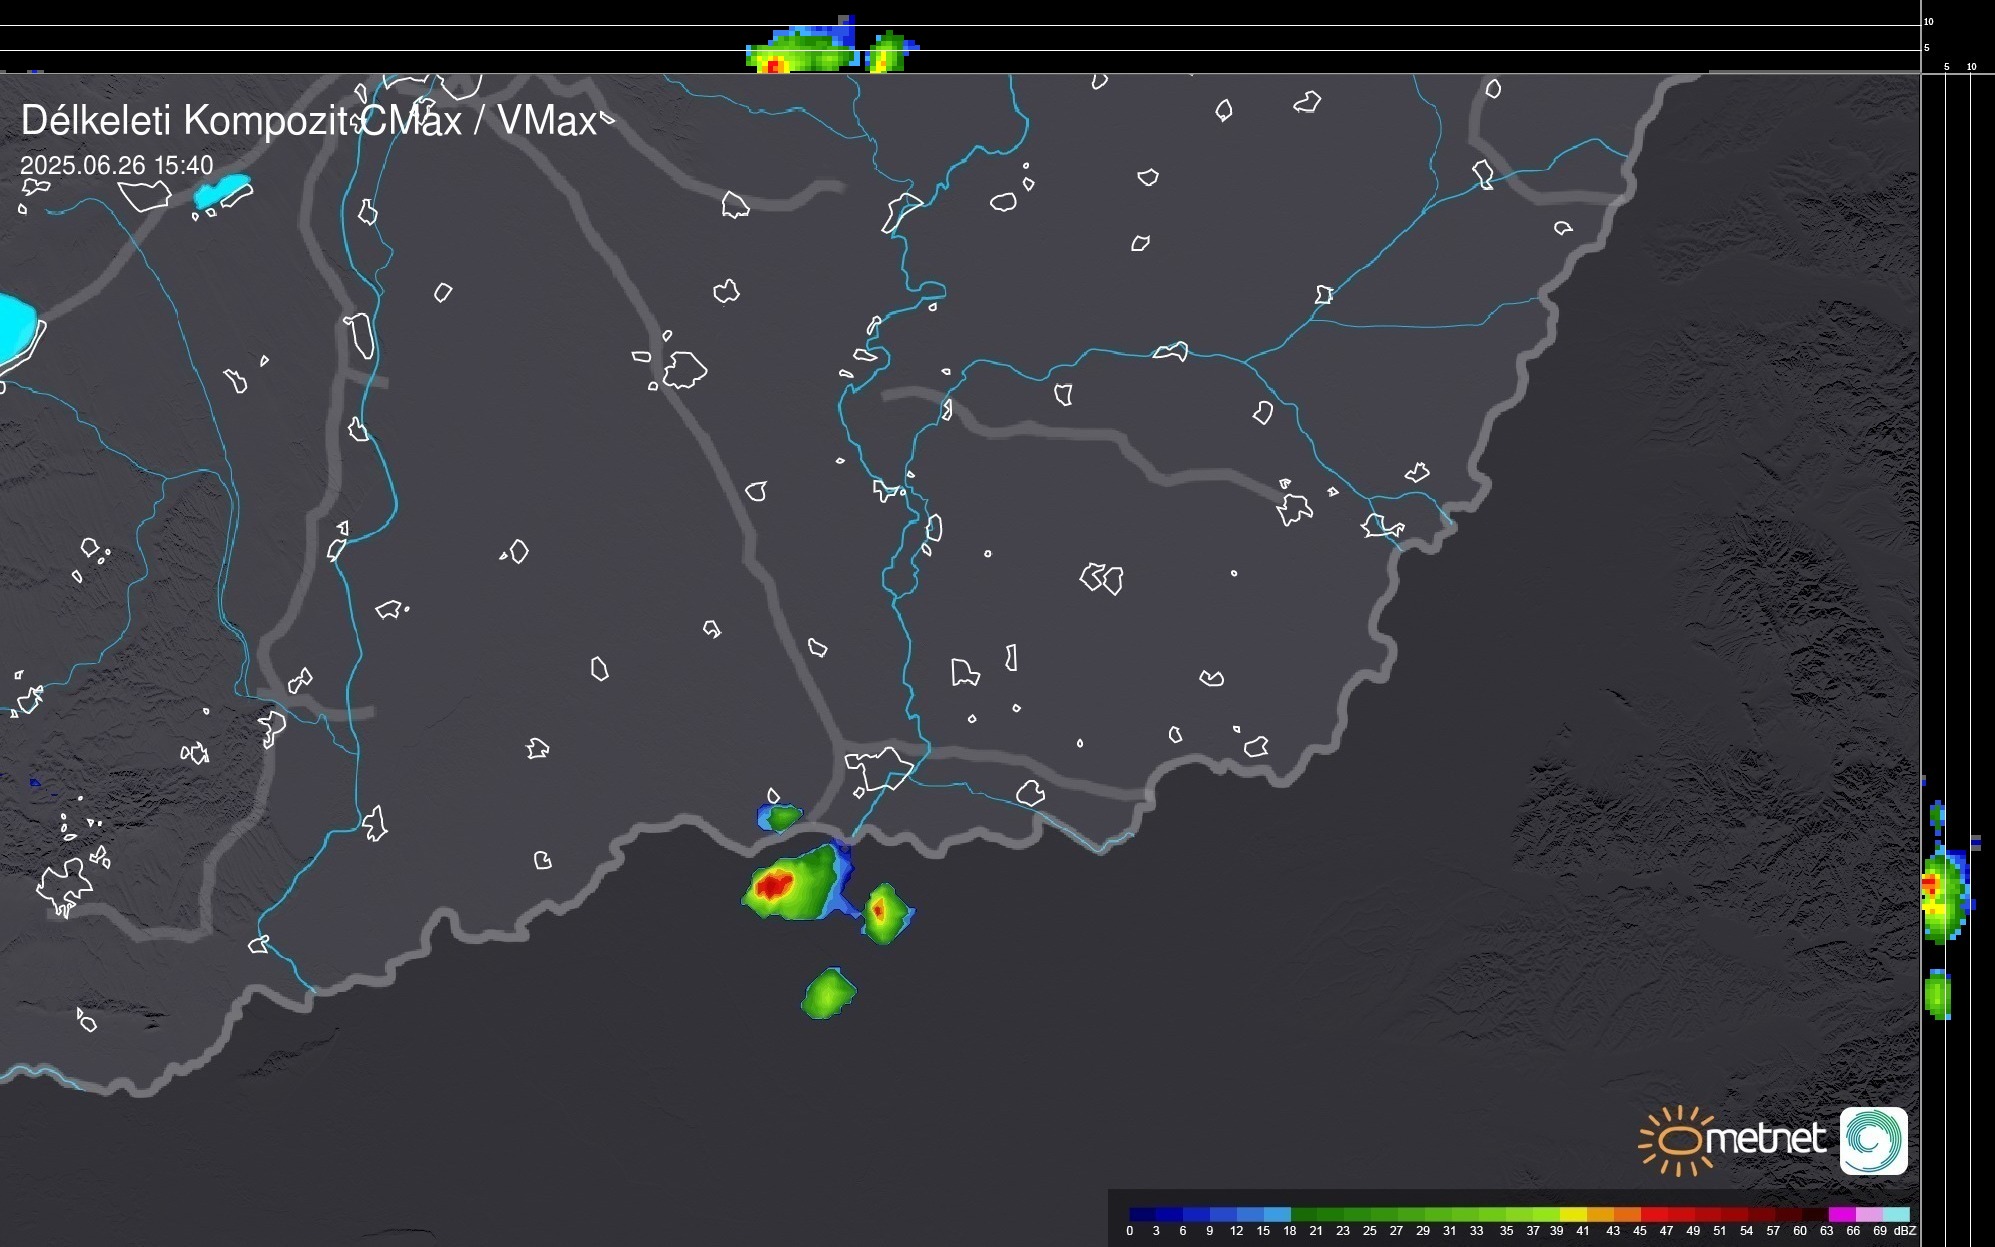Click the magenta 63 dBZ legend swatch
This screenshot has height=1247, width=1995.
pyautogui.click(x=1841, y=1214)
